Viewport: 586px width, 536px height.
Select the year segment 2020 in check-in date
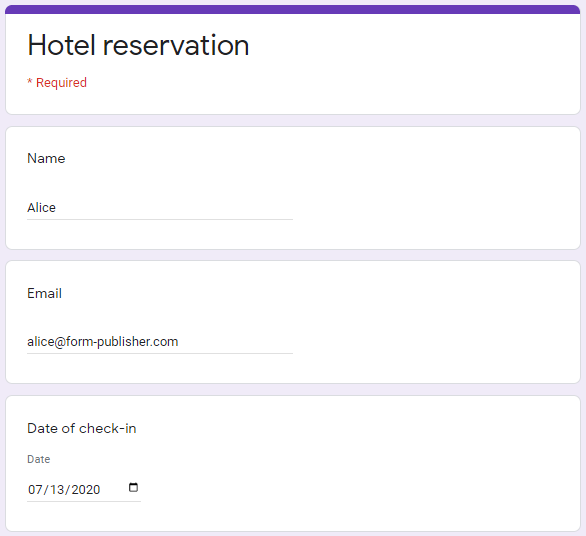point(86,489)
